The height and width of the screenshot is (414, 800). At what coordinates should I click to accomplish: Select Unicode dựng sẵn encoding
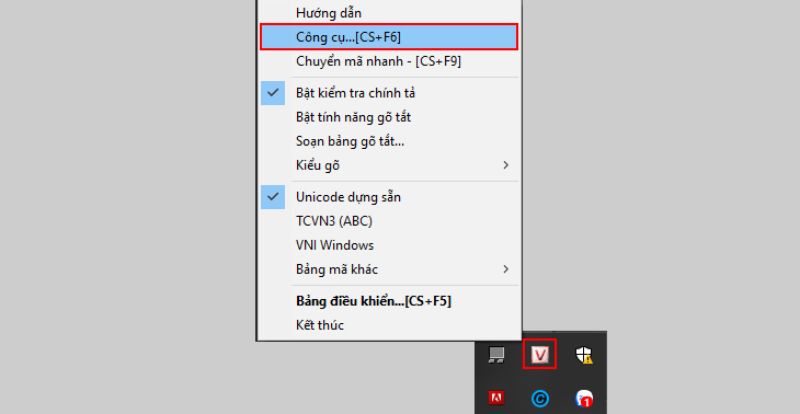tap(389, 197)
